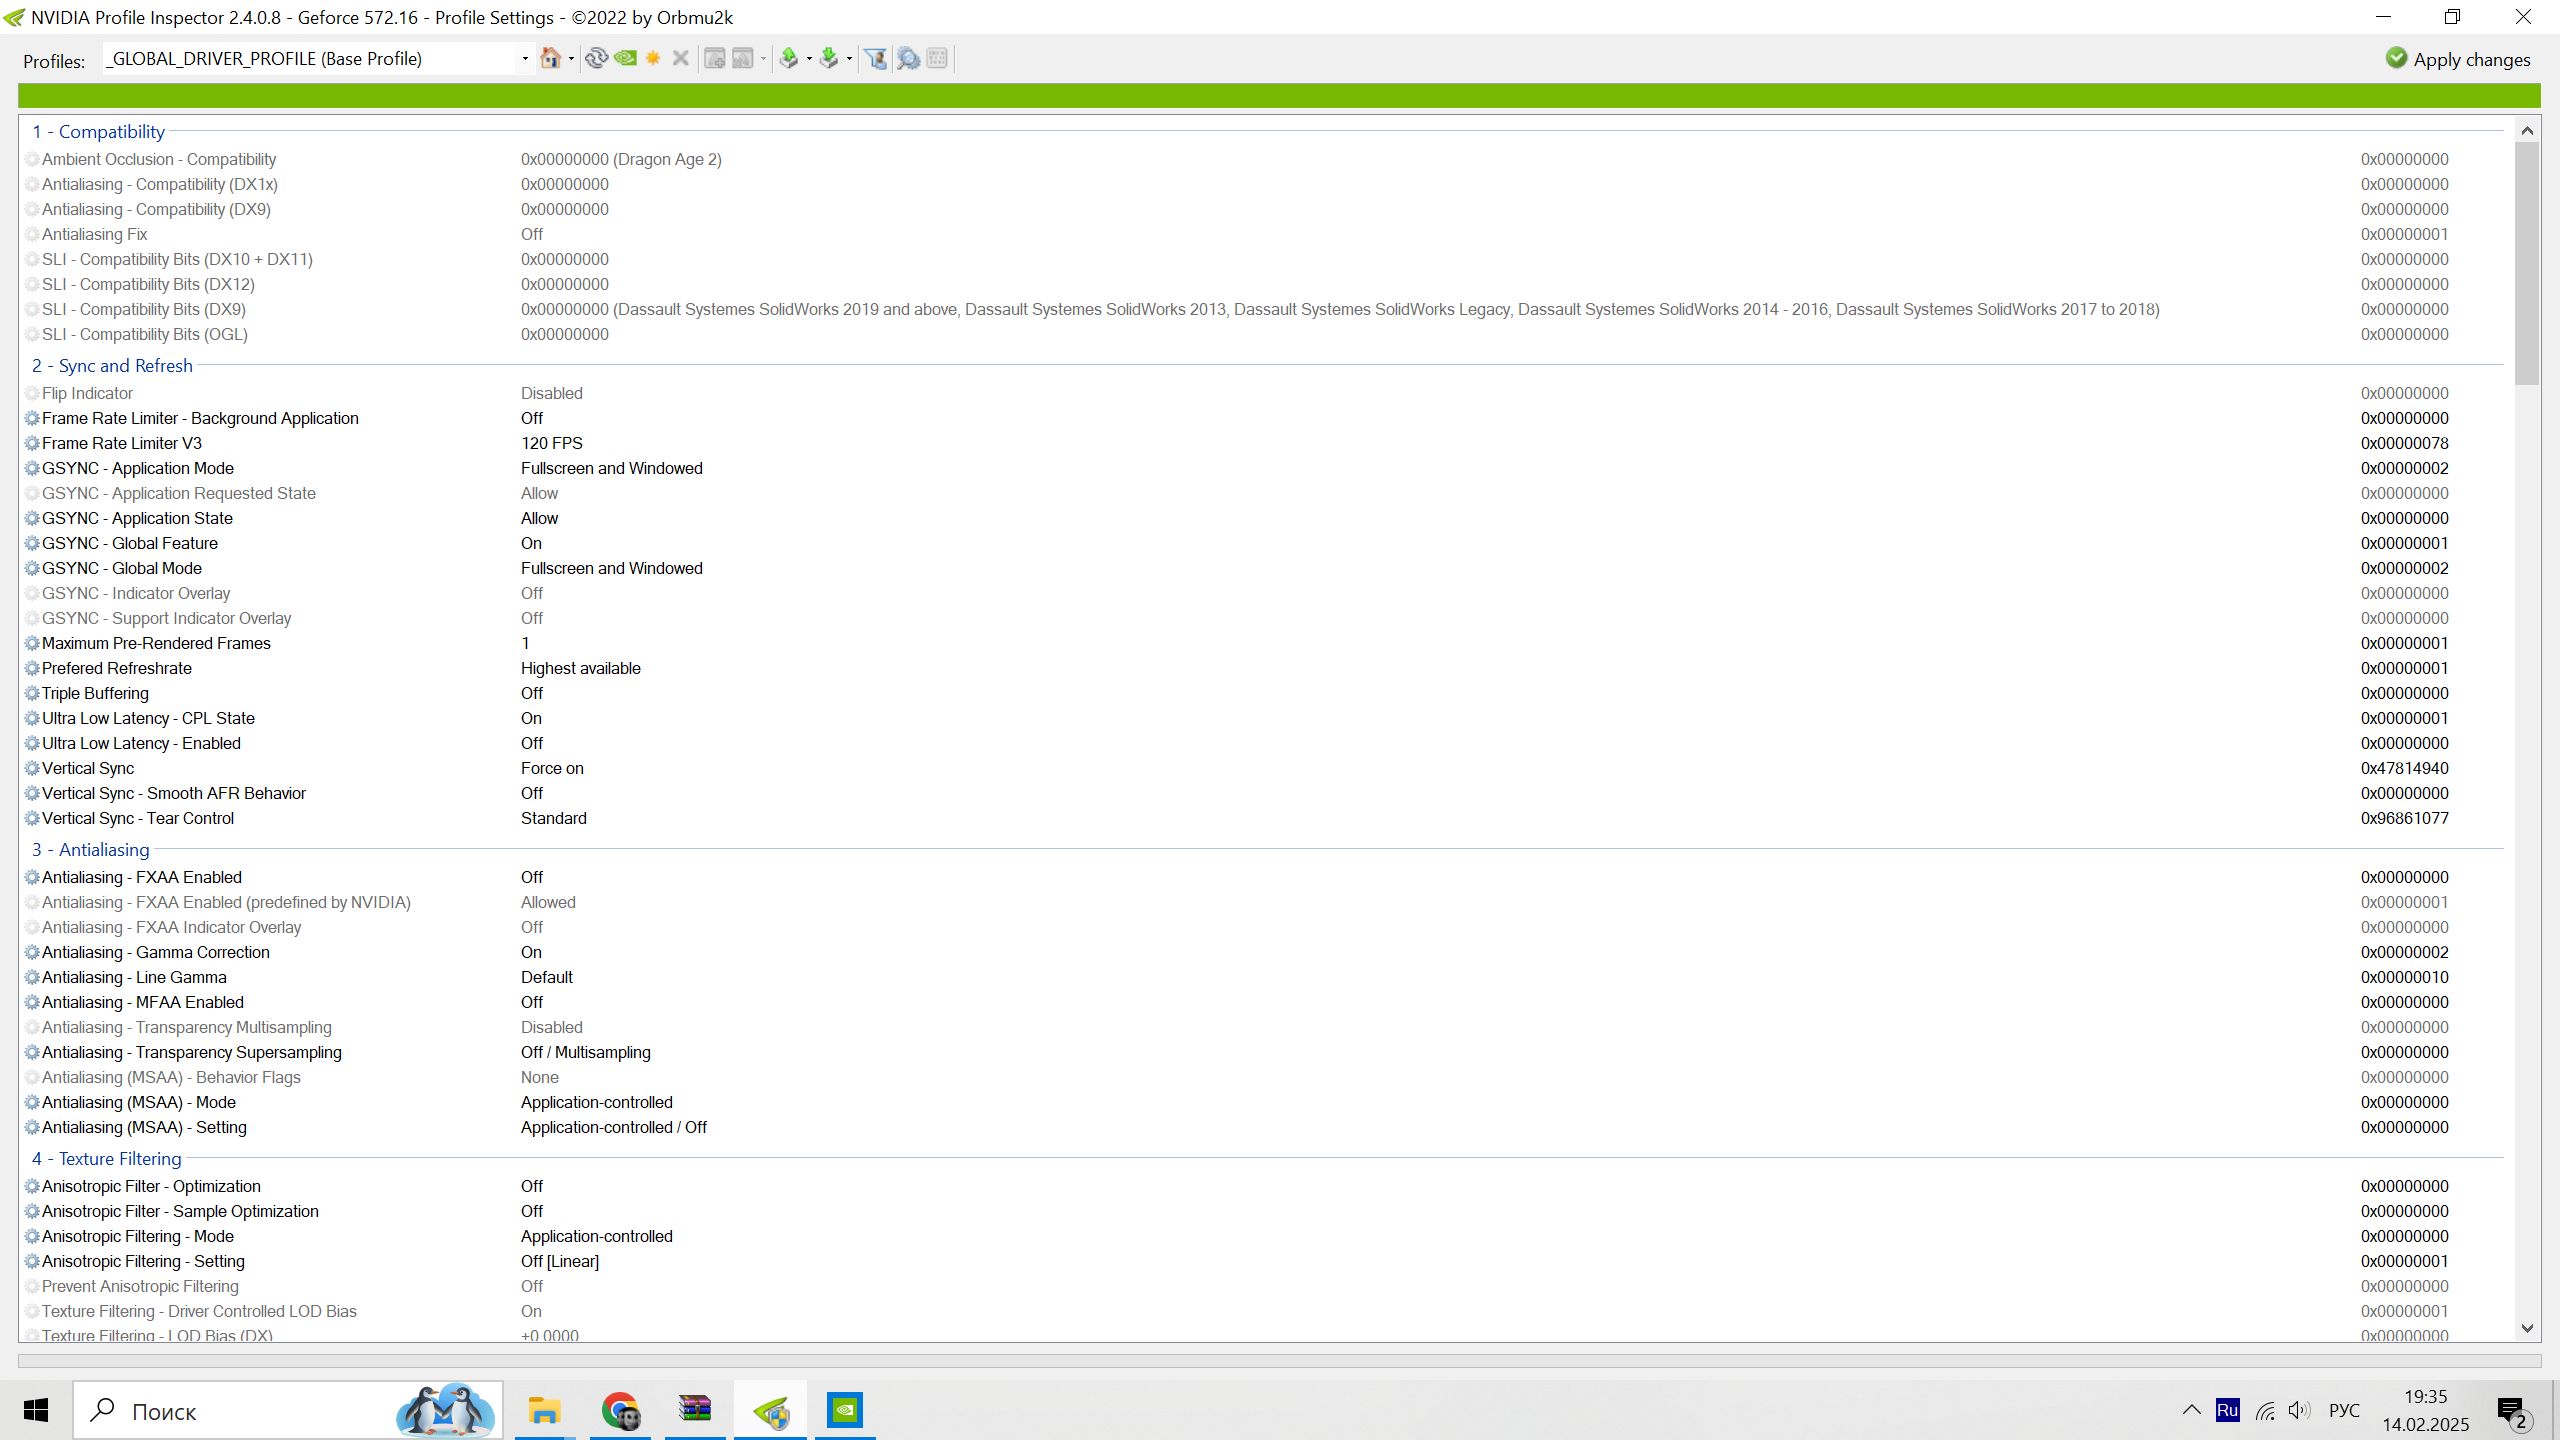Click hex value 0x96861077 of Tear Control
Viewport: 2560px width, 1440px height.
click(x=2405, y=818)
